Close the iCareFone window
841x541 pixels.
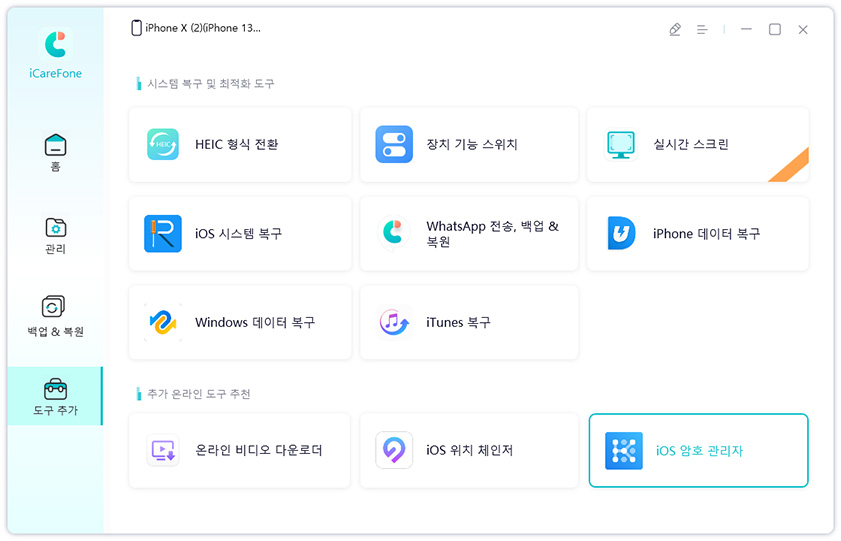[803, 29]
